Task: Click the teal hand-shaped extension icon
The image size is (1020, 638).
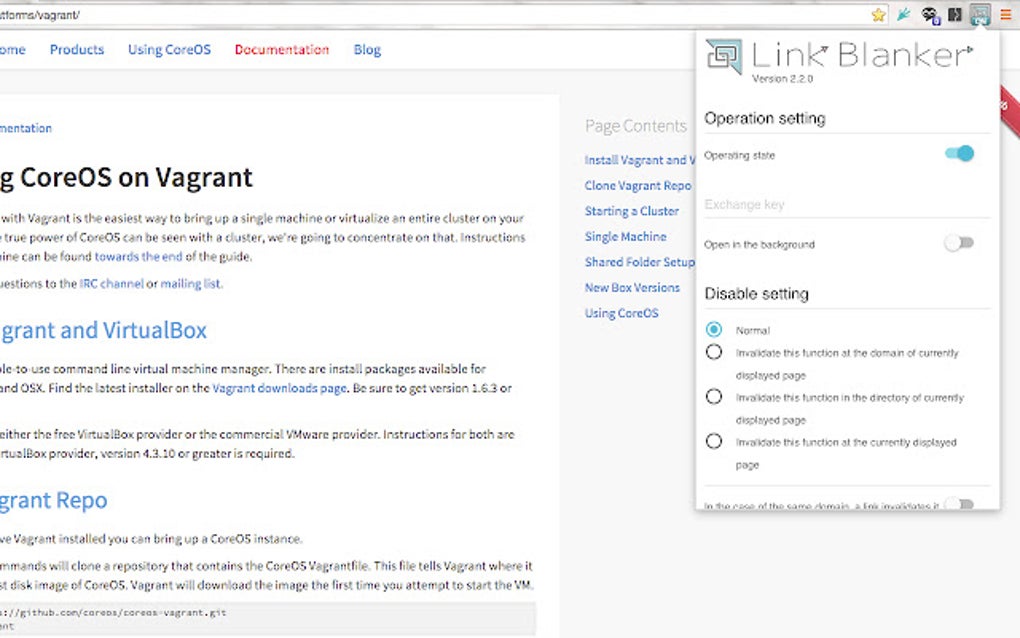Action: pos(902,14)
